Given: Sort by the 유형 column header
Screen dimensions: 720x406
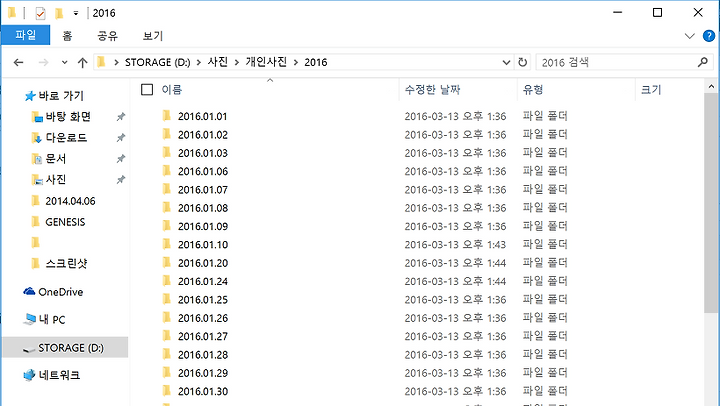Looking at the screenshot, I should tap(533, 90).
